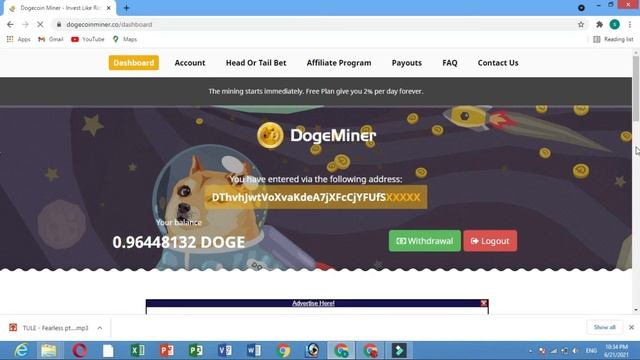
Task: Open Internet Explorer from the taskbar
Action: [x=21, y=351]
